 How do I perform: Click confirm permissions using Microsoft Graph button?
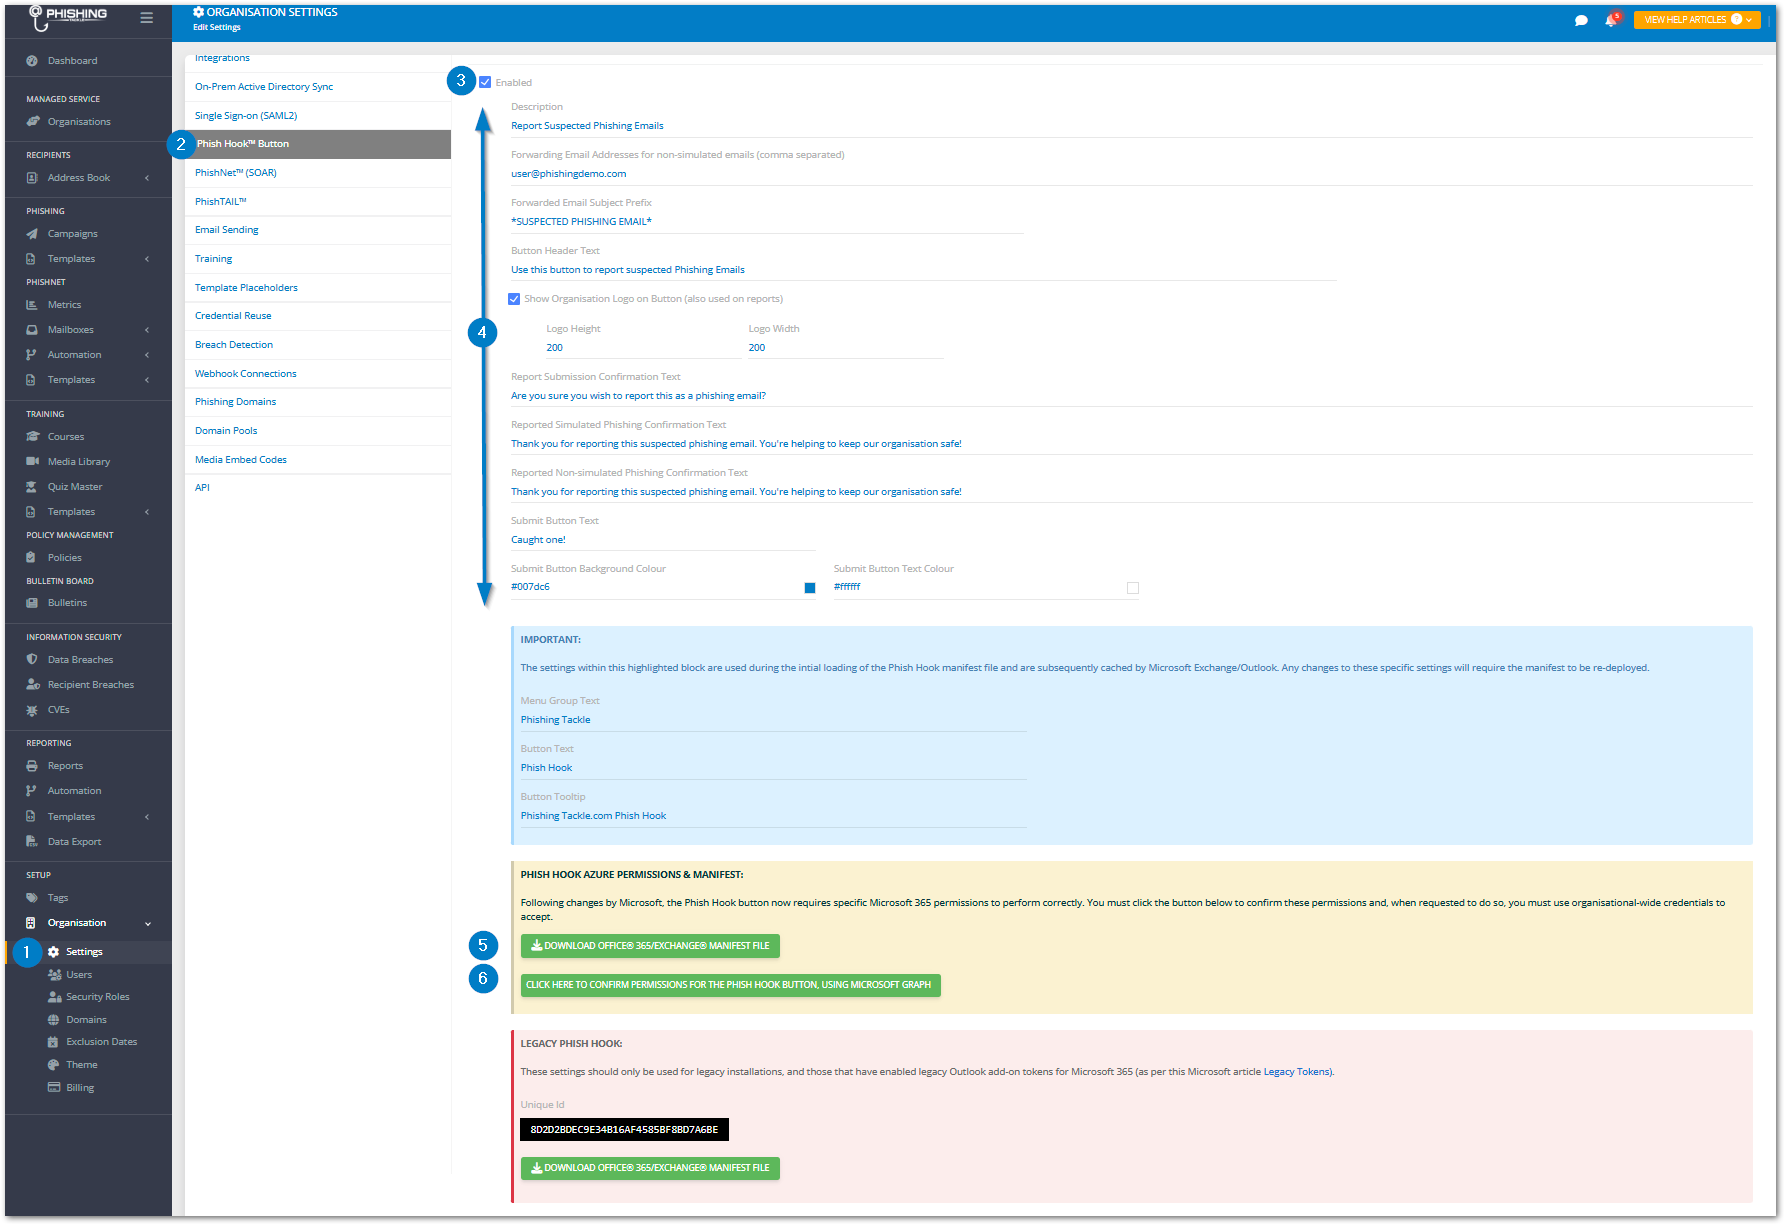point(730,985)
